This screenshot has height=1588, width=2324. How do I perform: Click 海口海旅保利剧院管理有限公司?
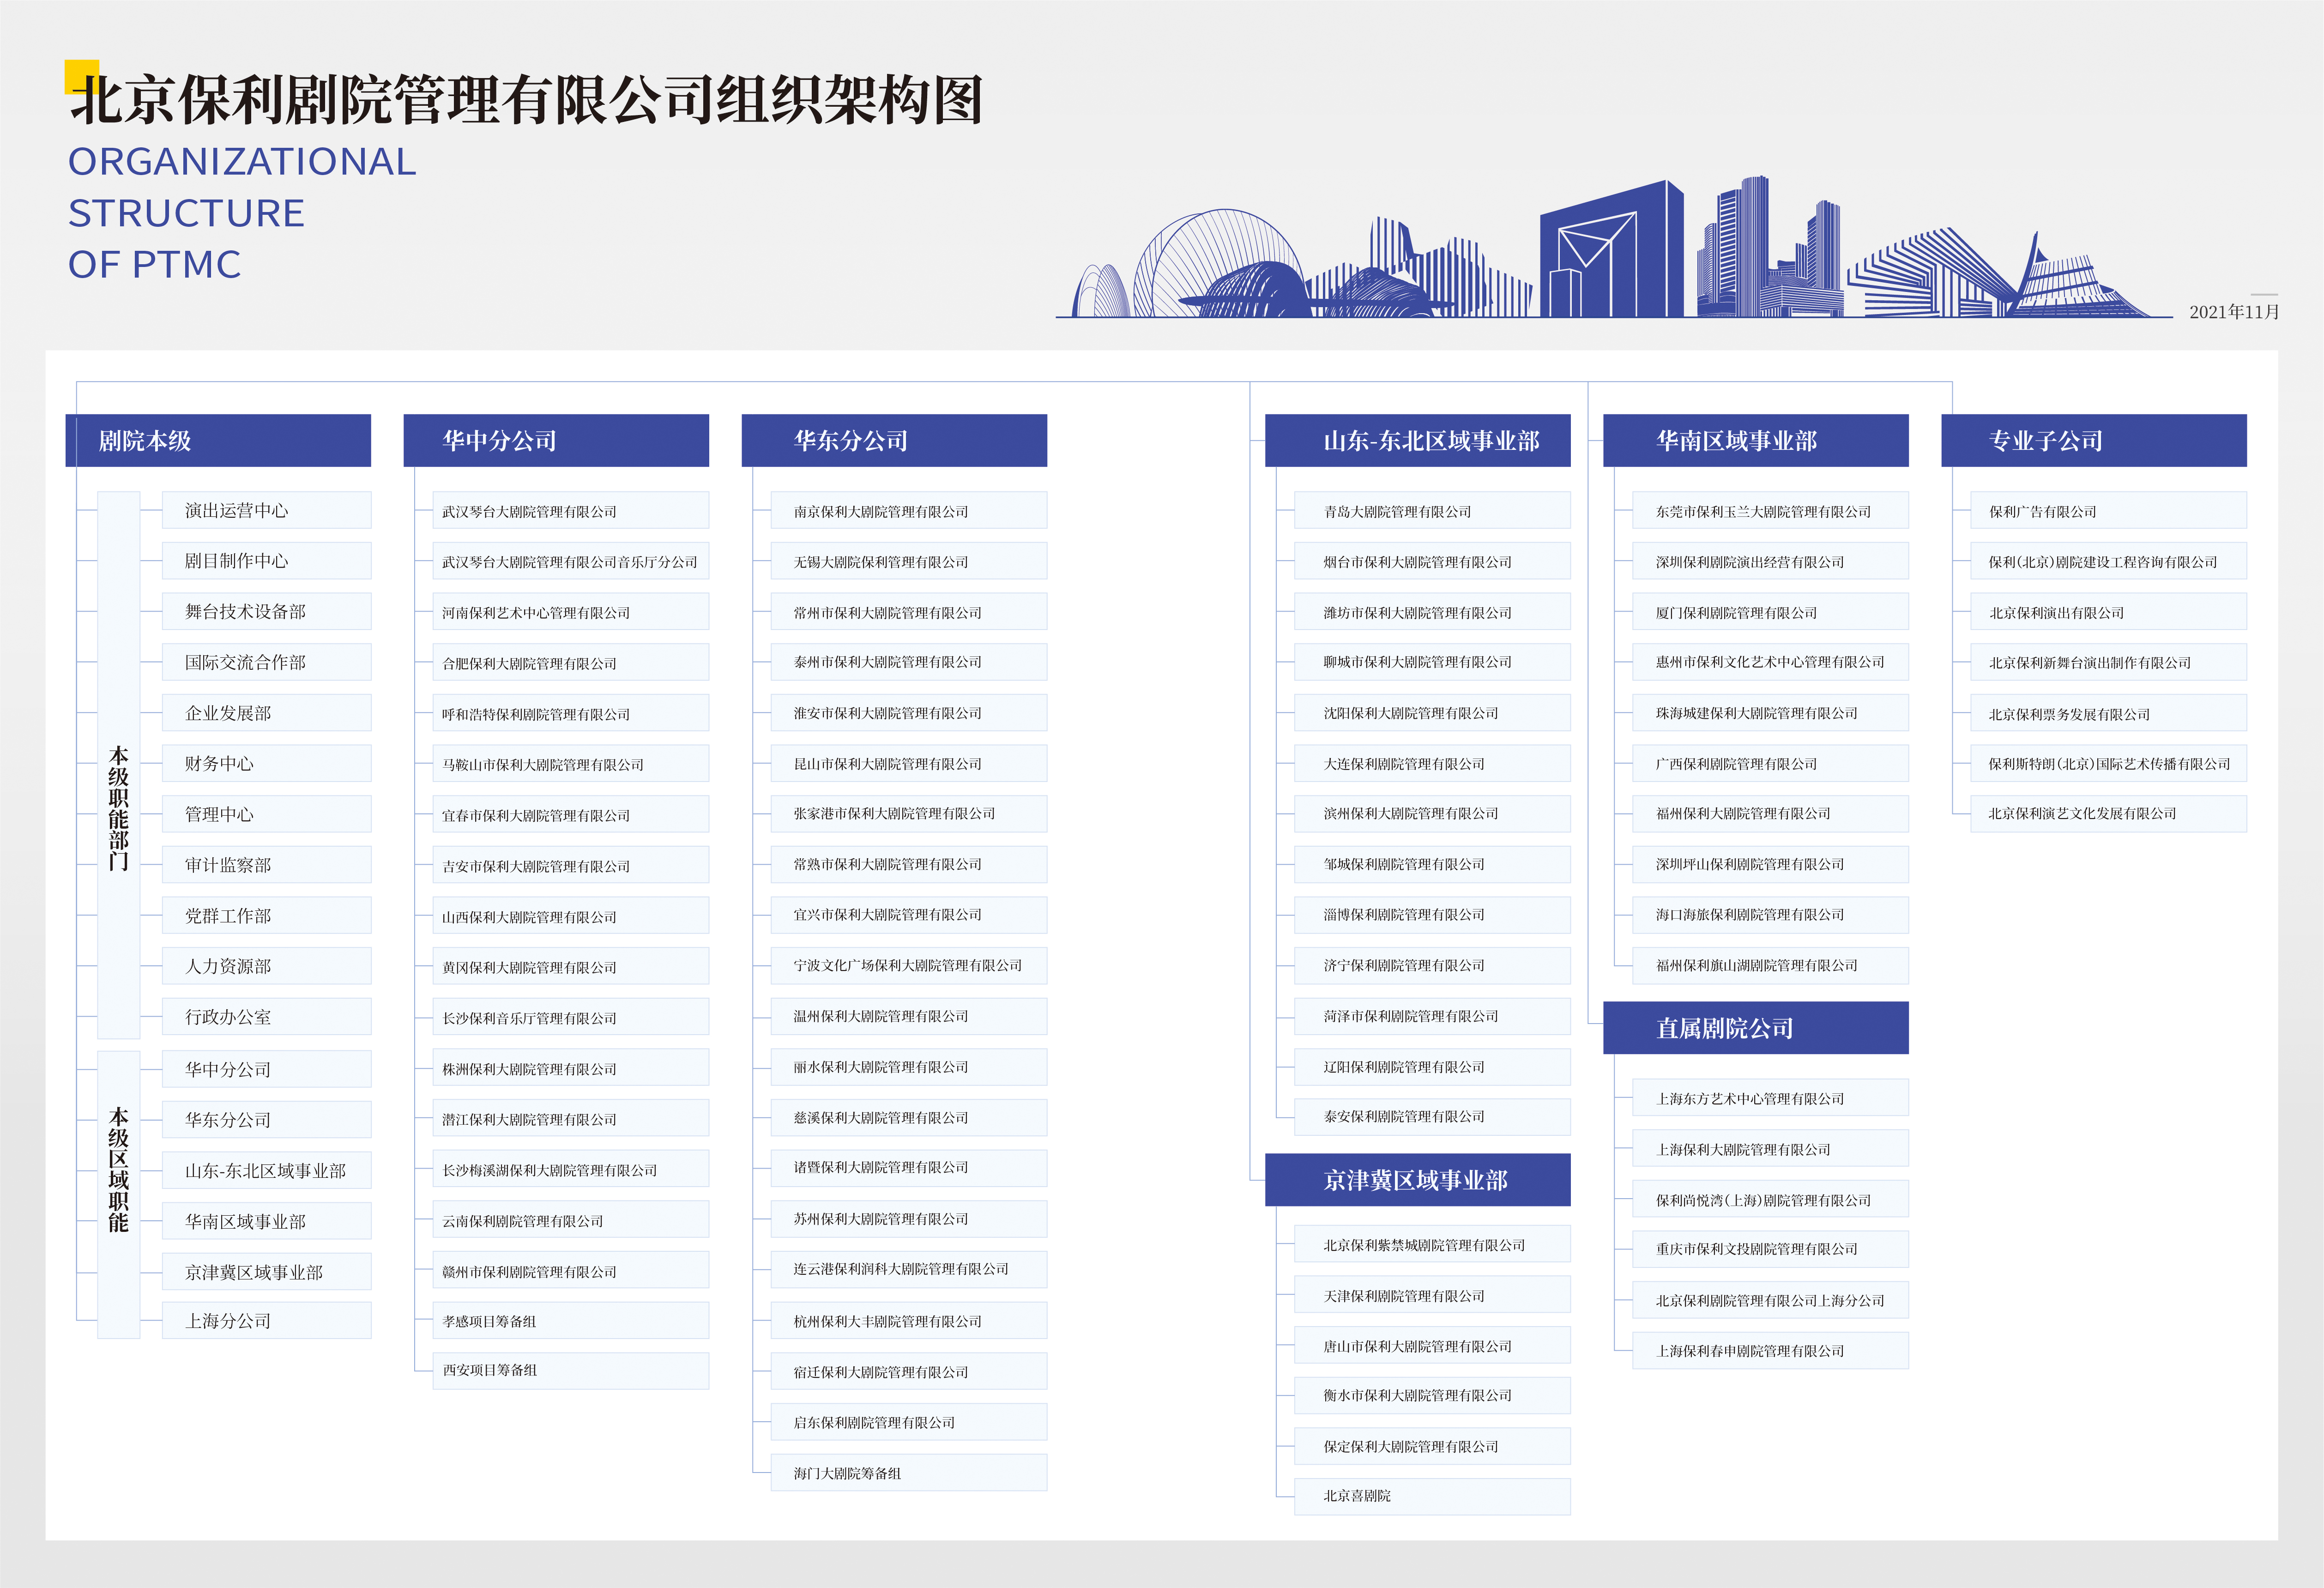pyautogui.click(x=1769, y=914)
